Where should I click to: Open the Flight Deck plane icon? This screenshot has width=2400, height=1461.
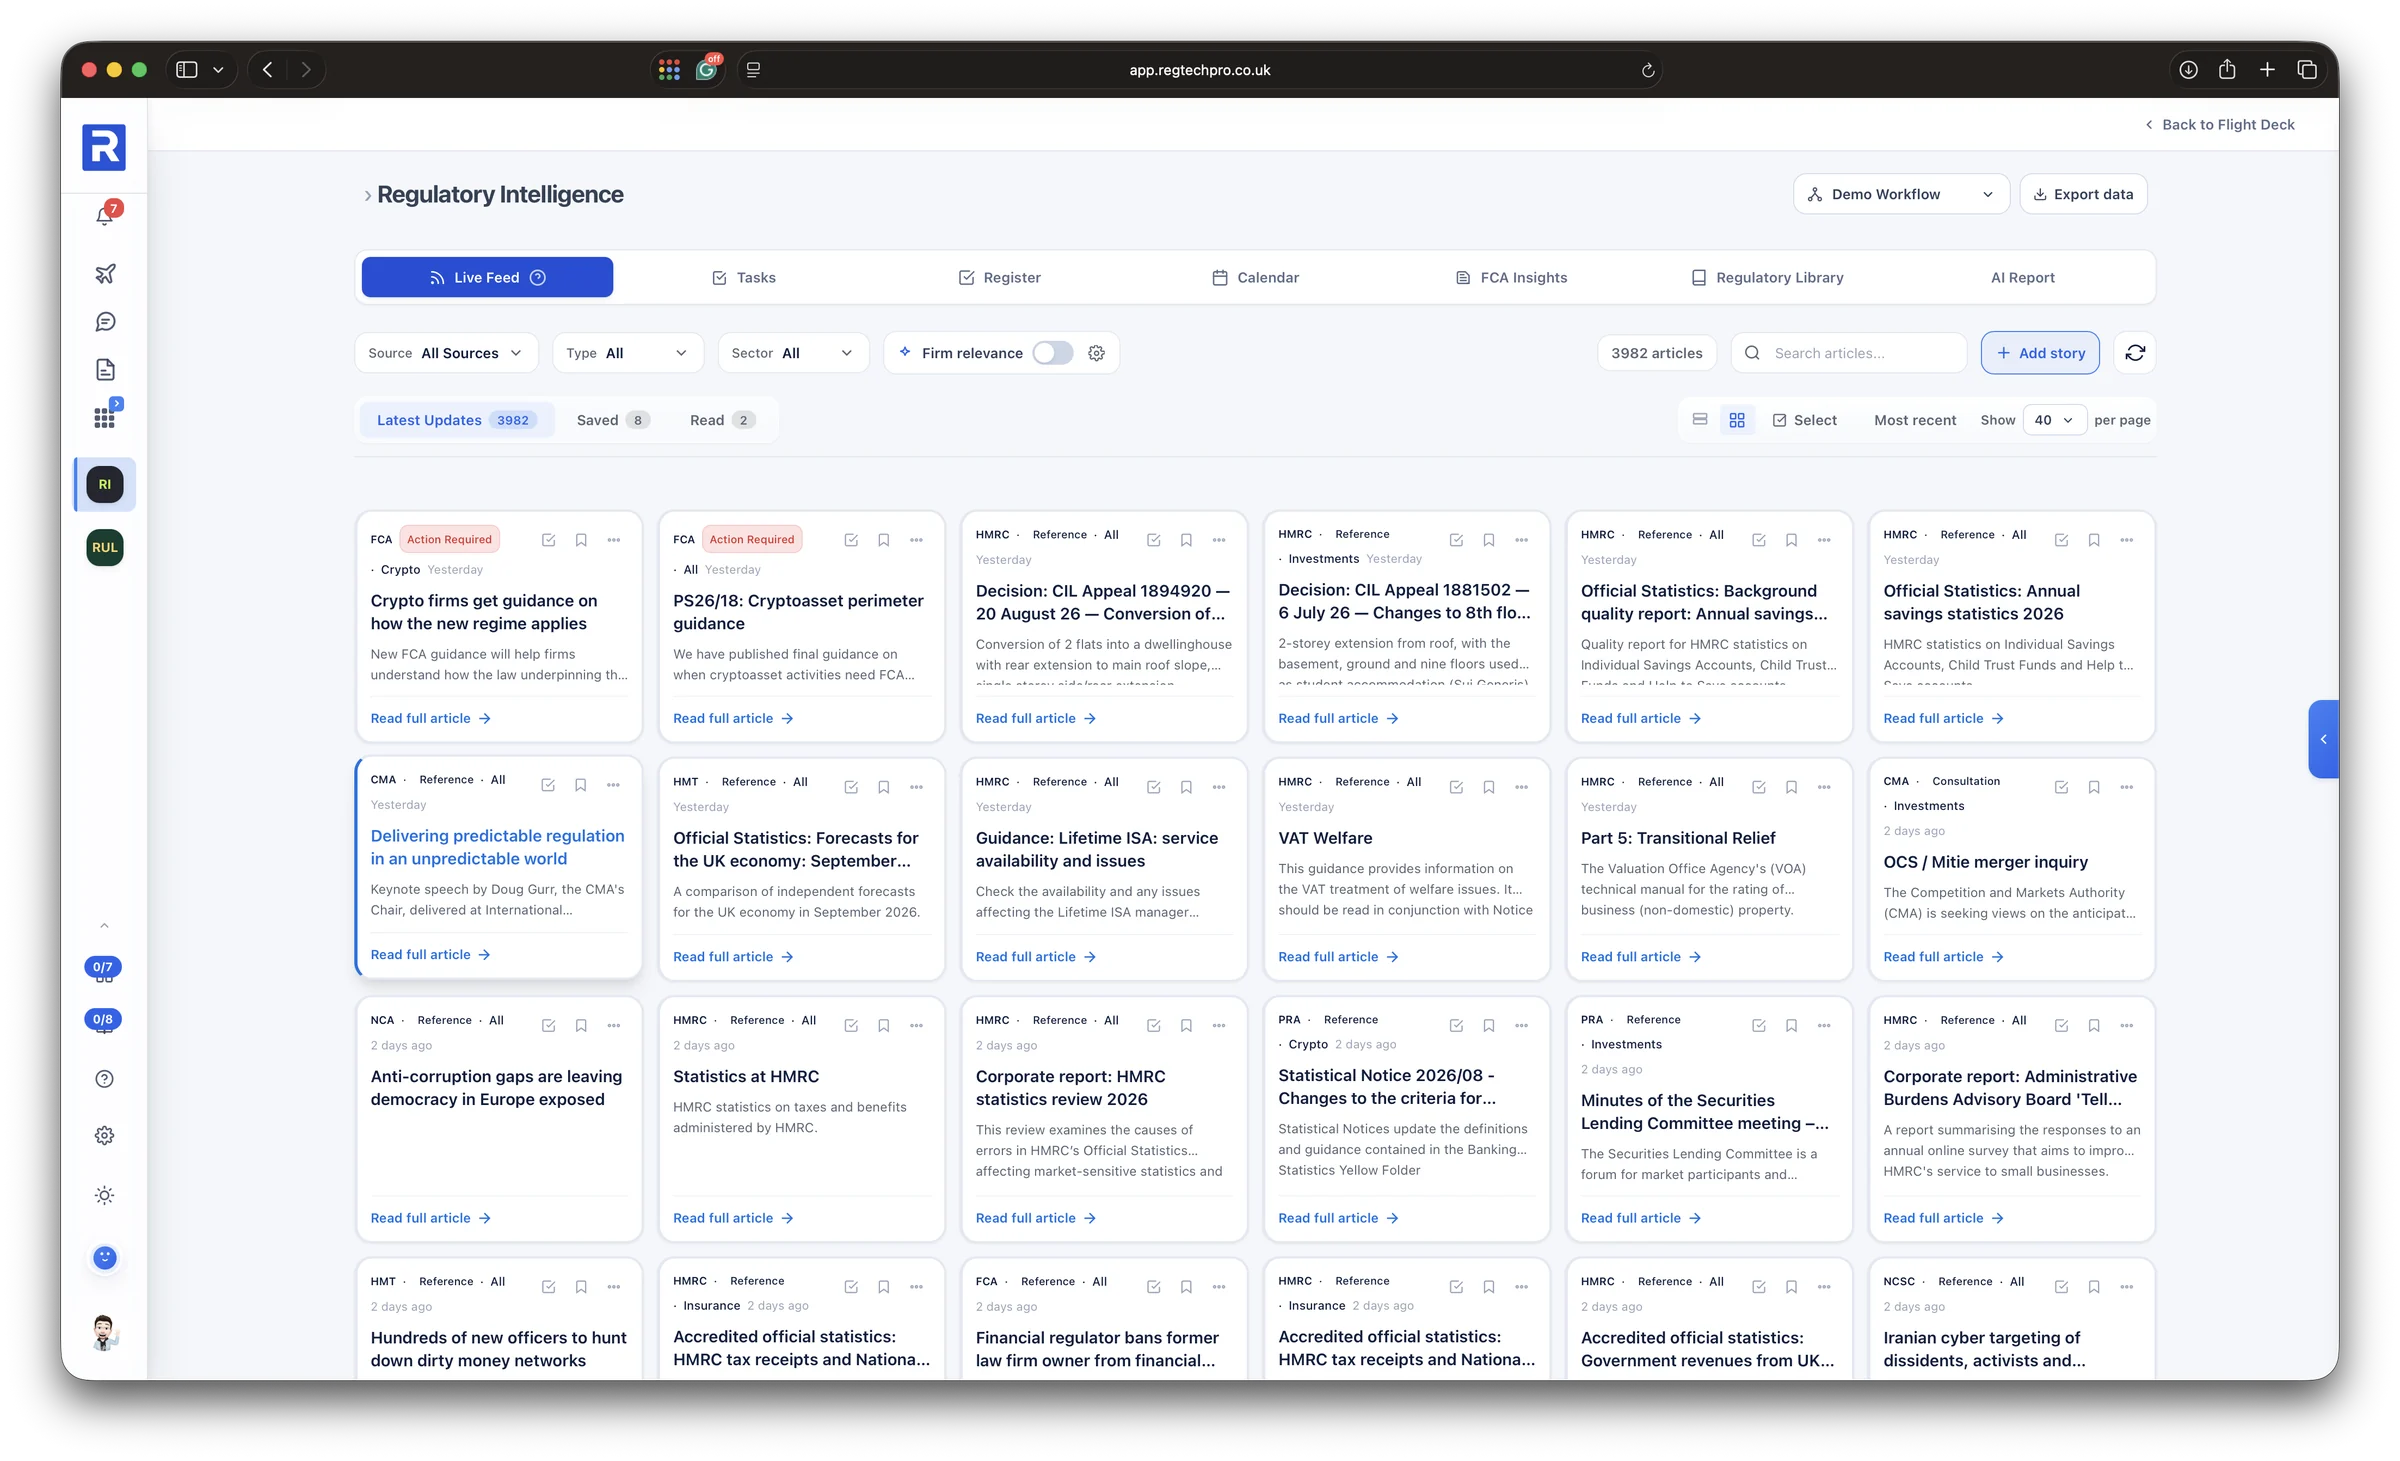tap(105, 273)
